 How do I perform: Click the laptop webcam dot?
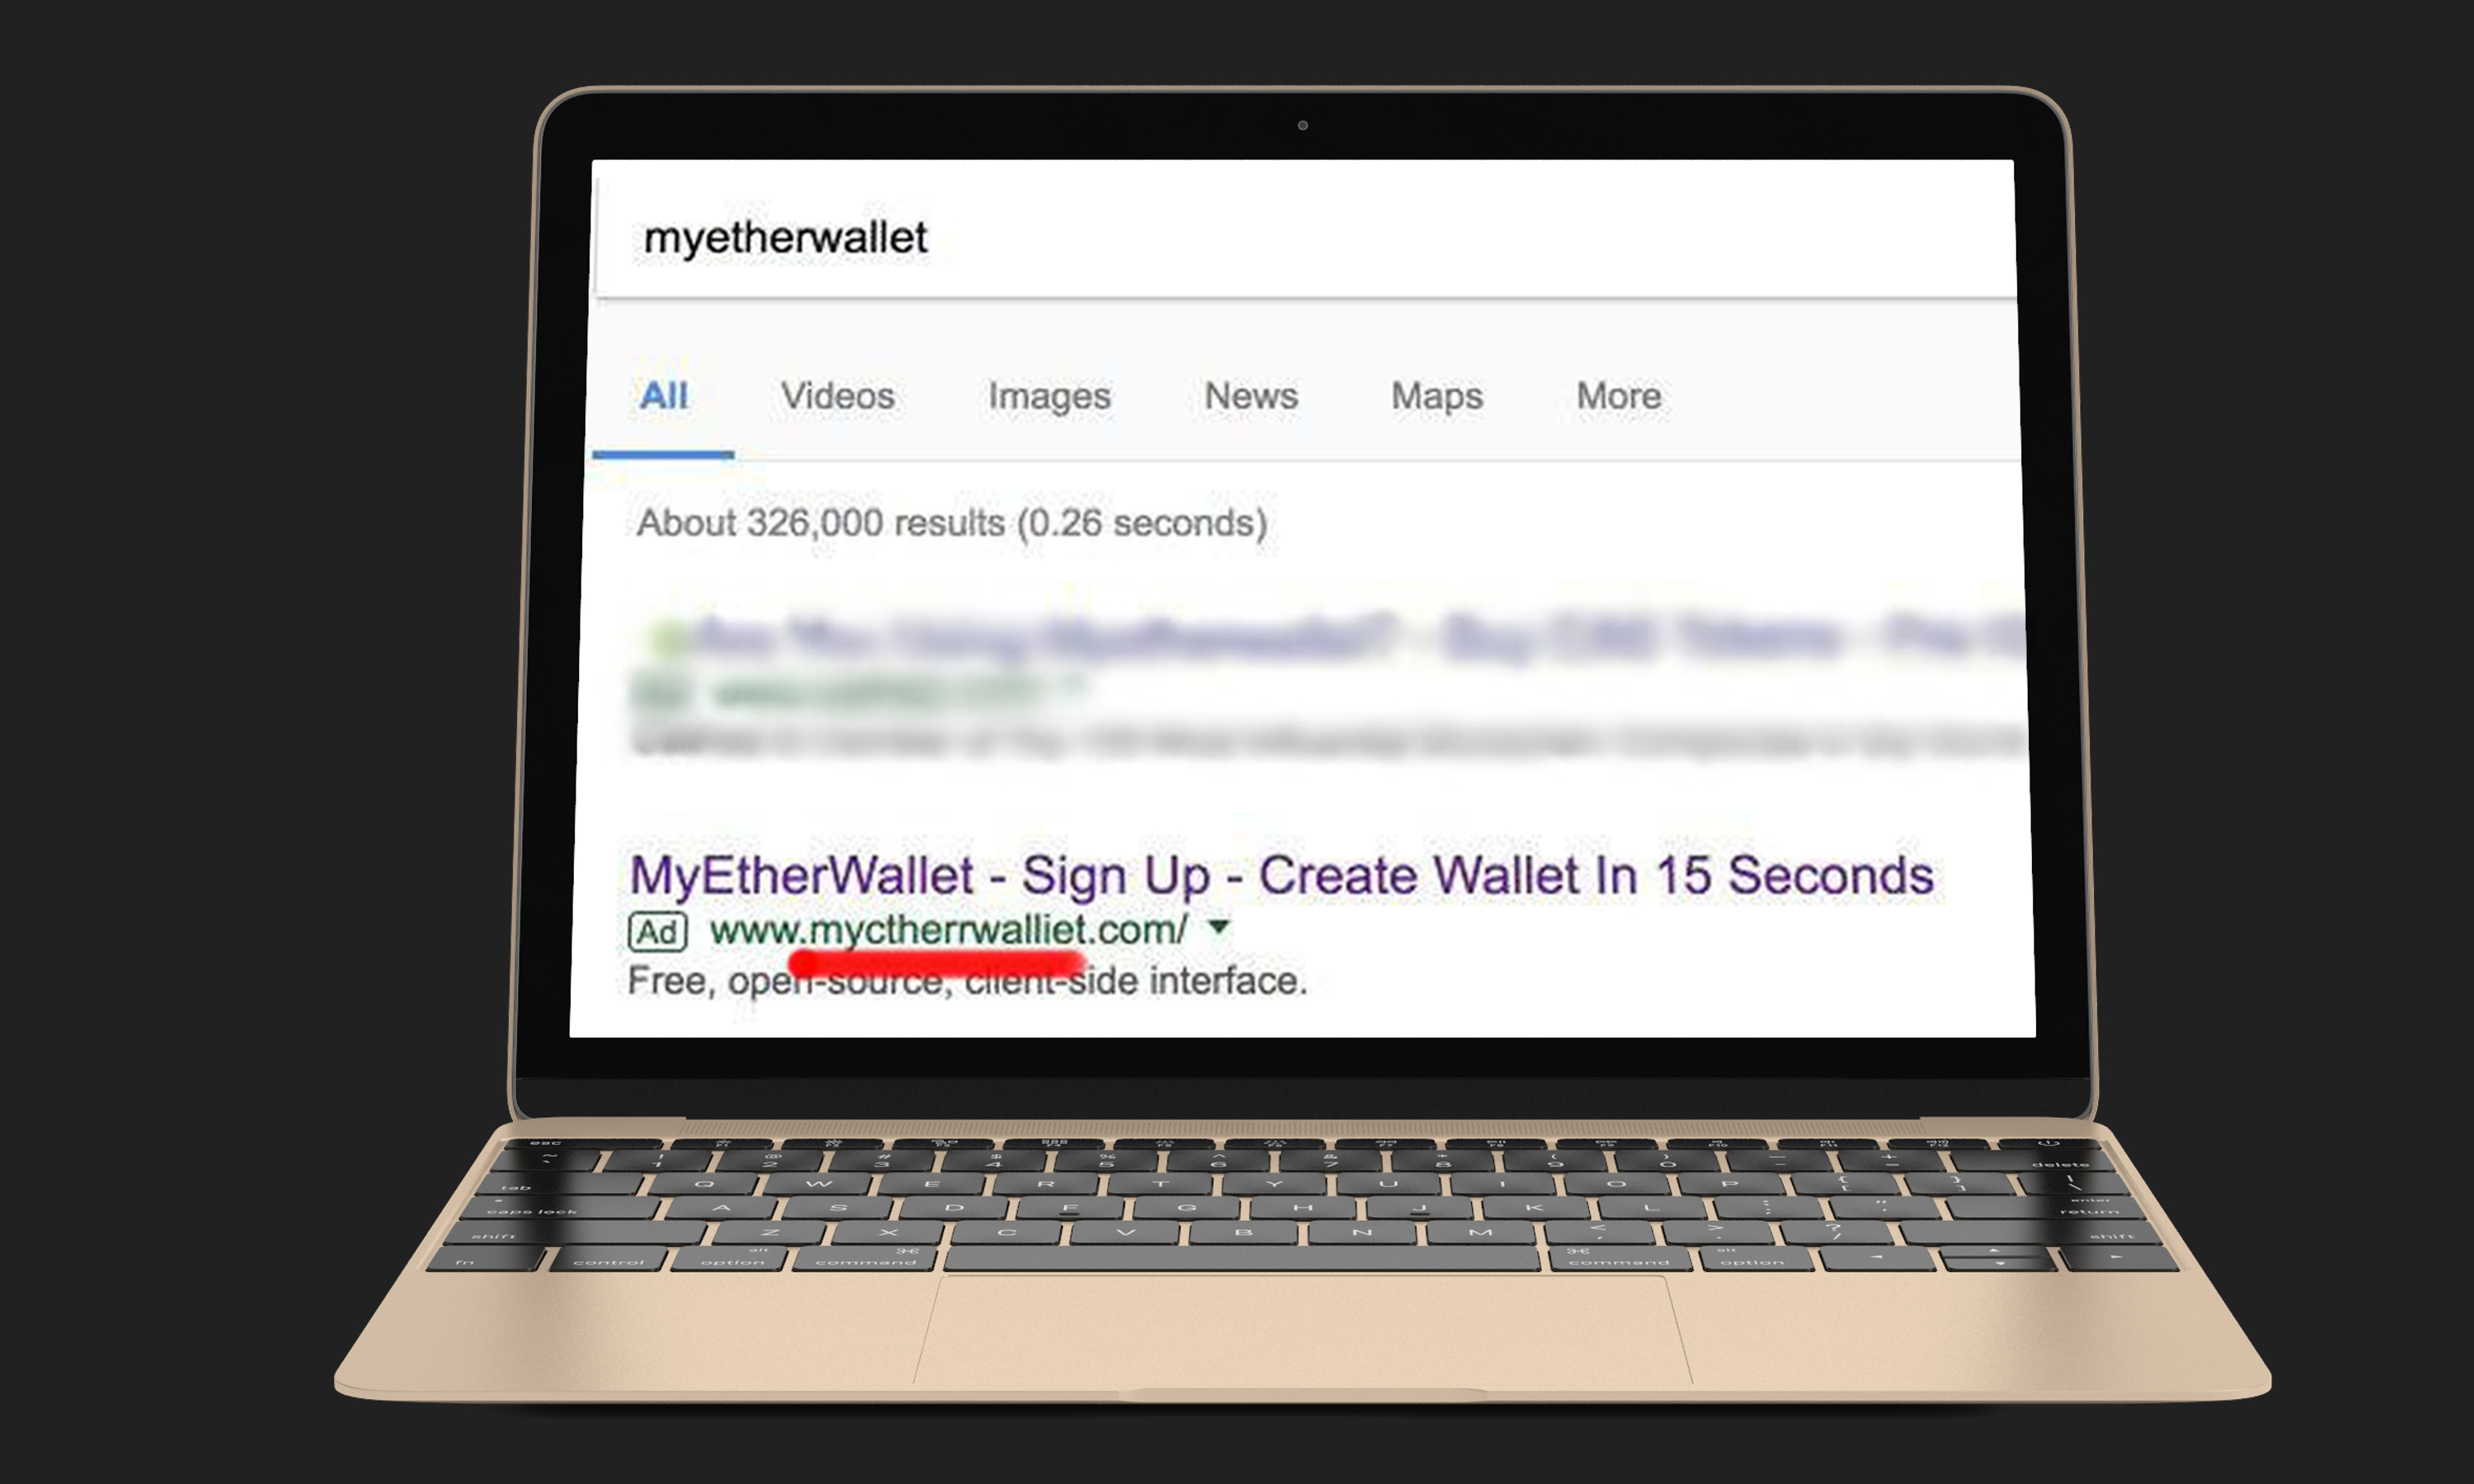pos(1302,125)
